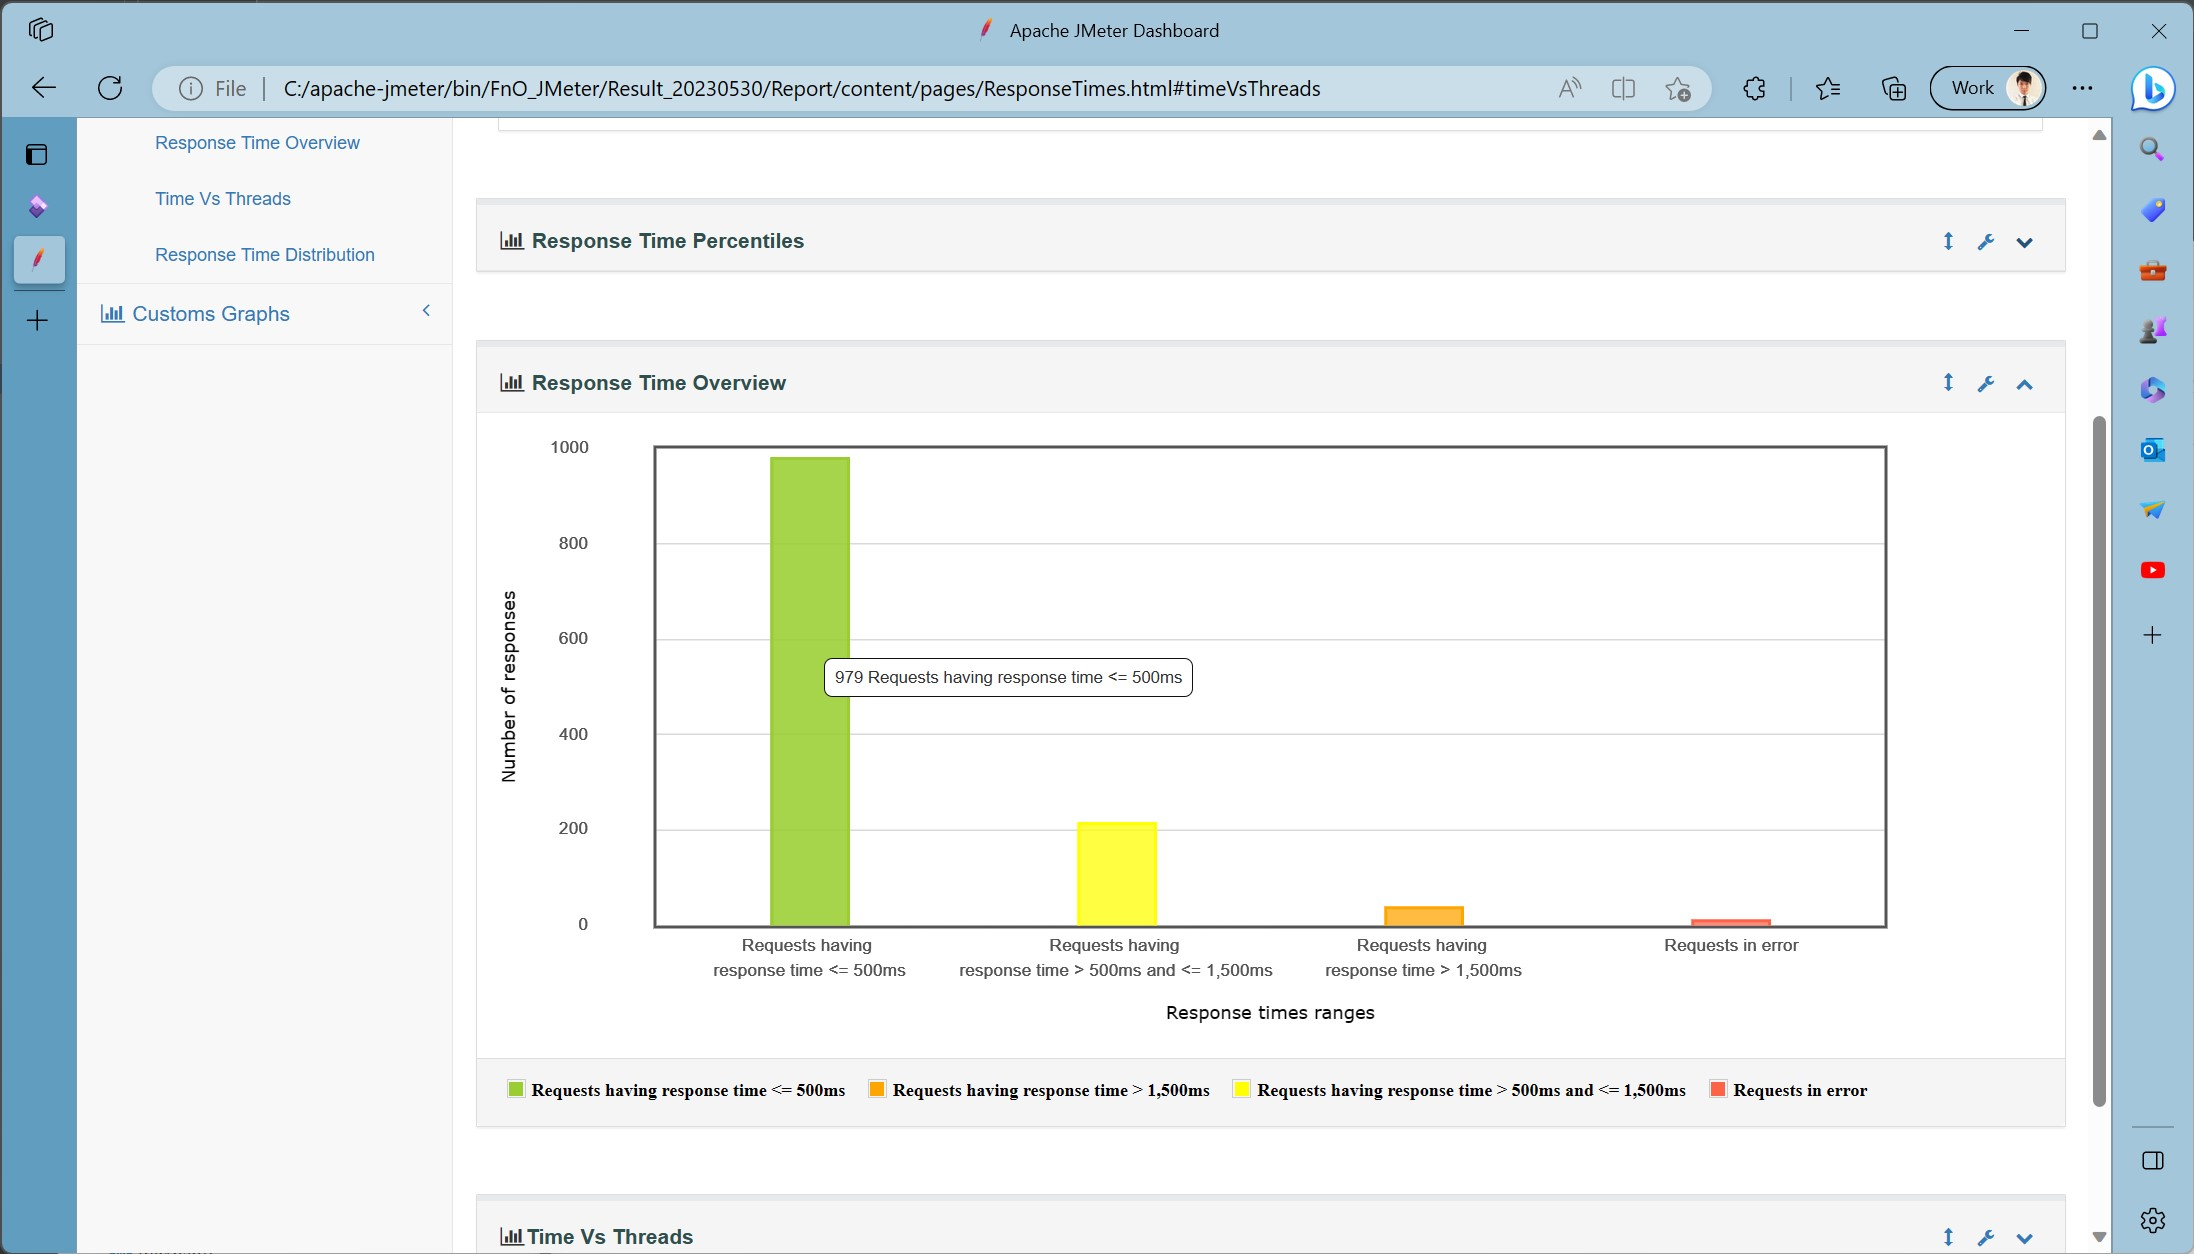2194x1254 pixels.
Task: Click the green bar in chart
Action: (x=810, y=691)
